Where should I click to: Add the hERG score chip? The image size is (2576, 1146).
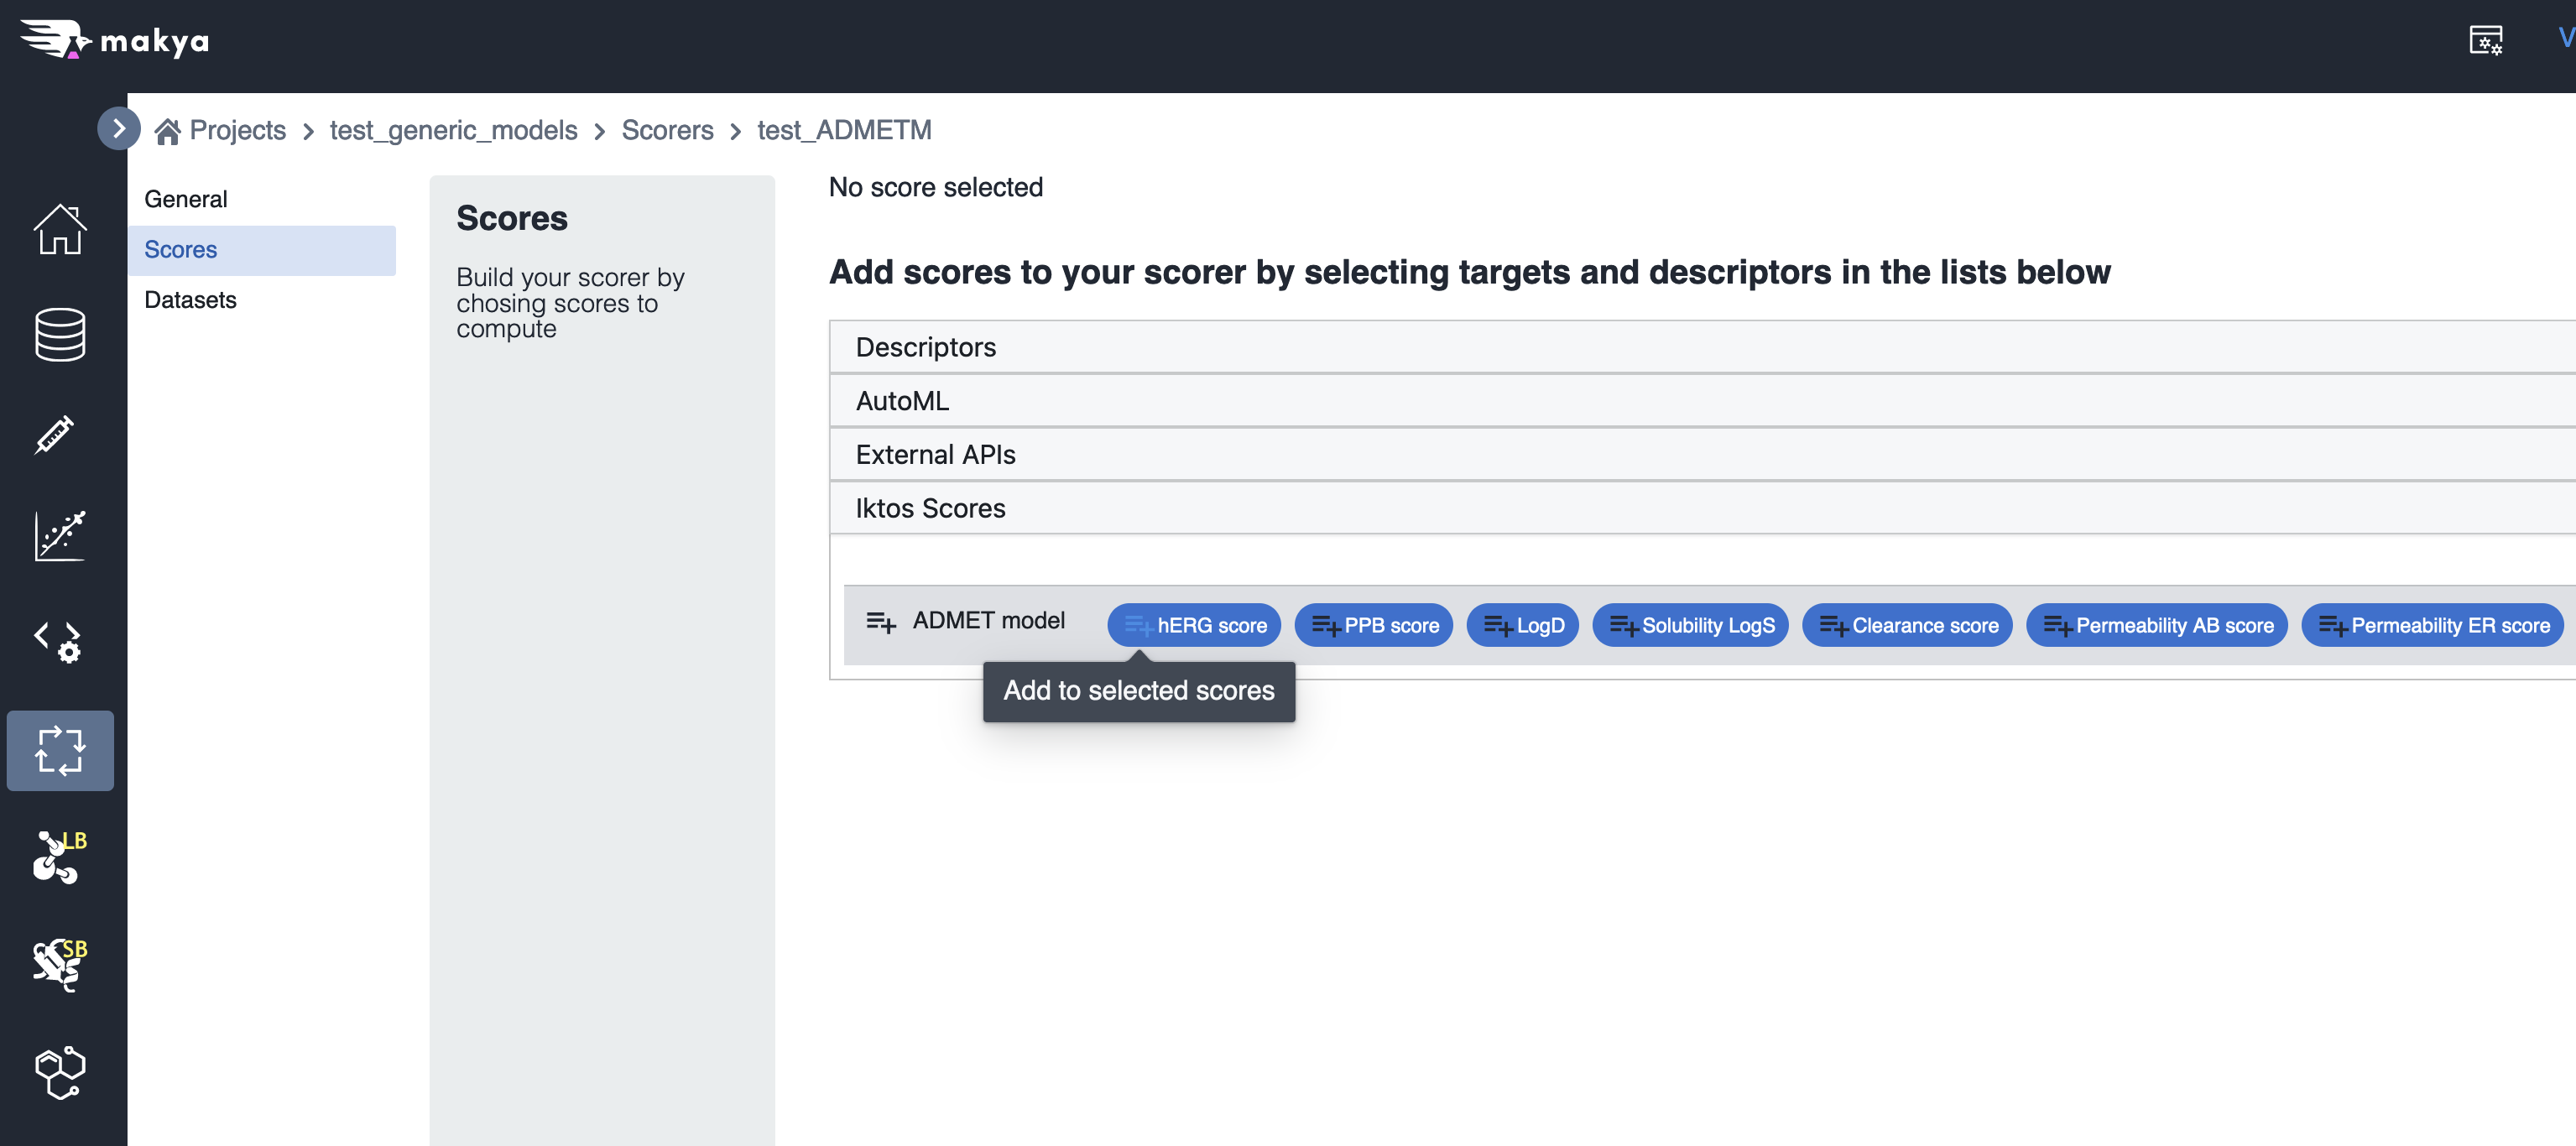point(1194,625)
